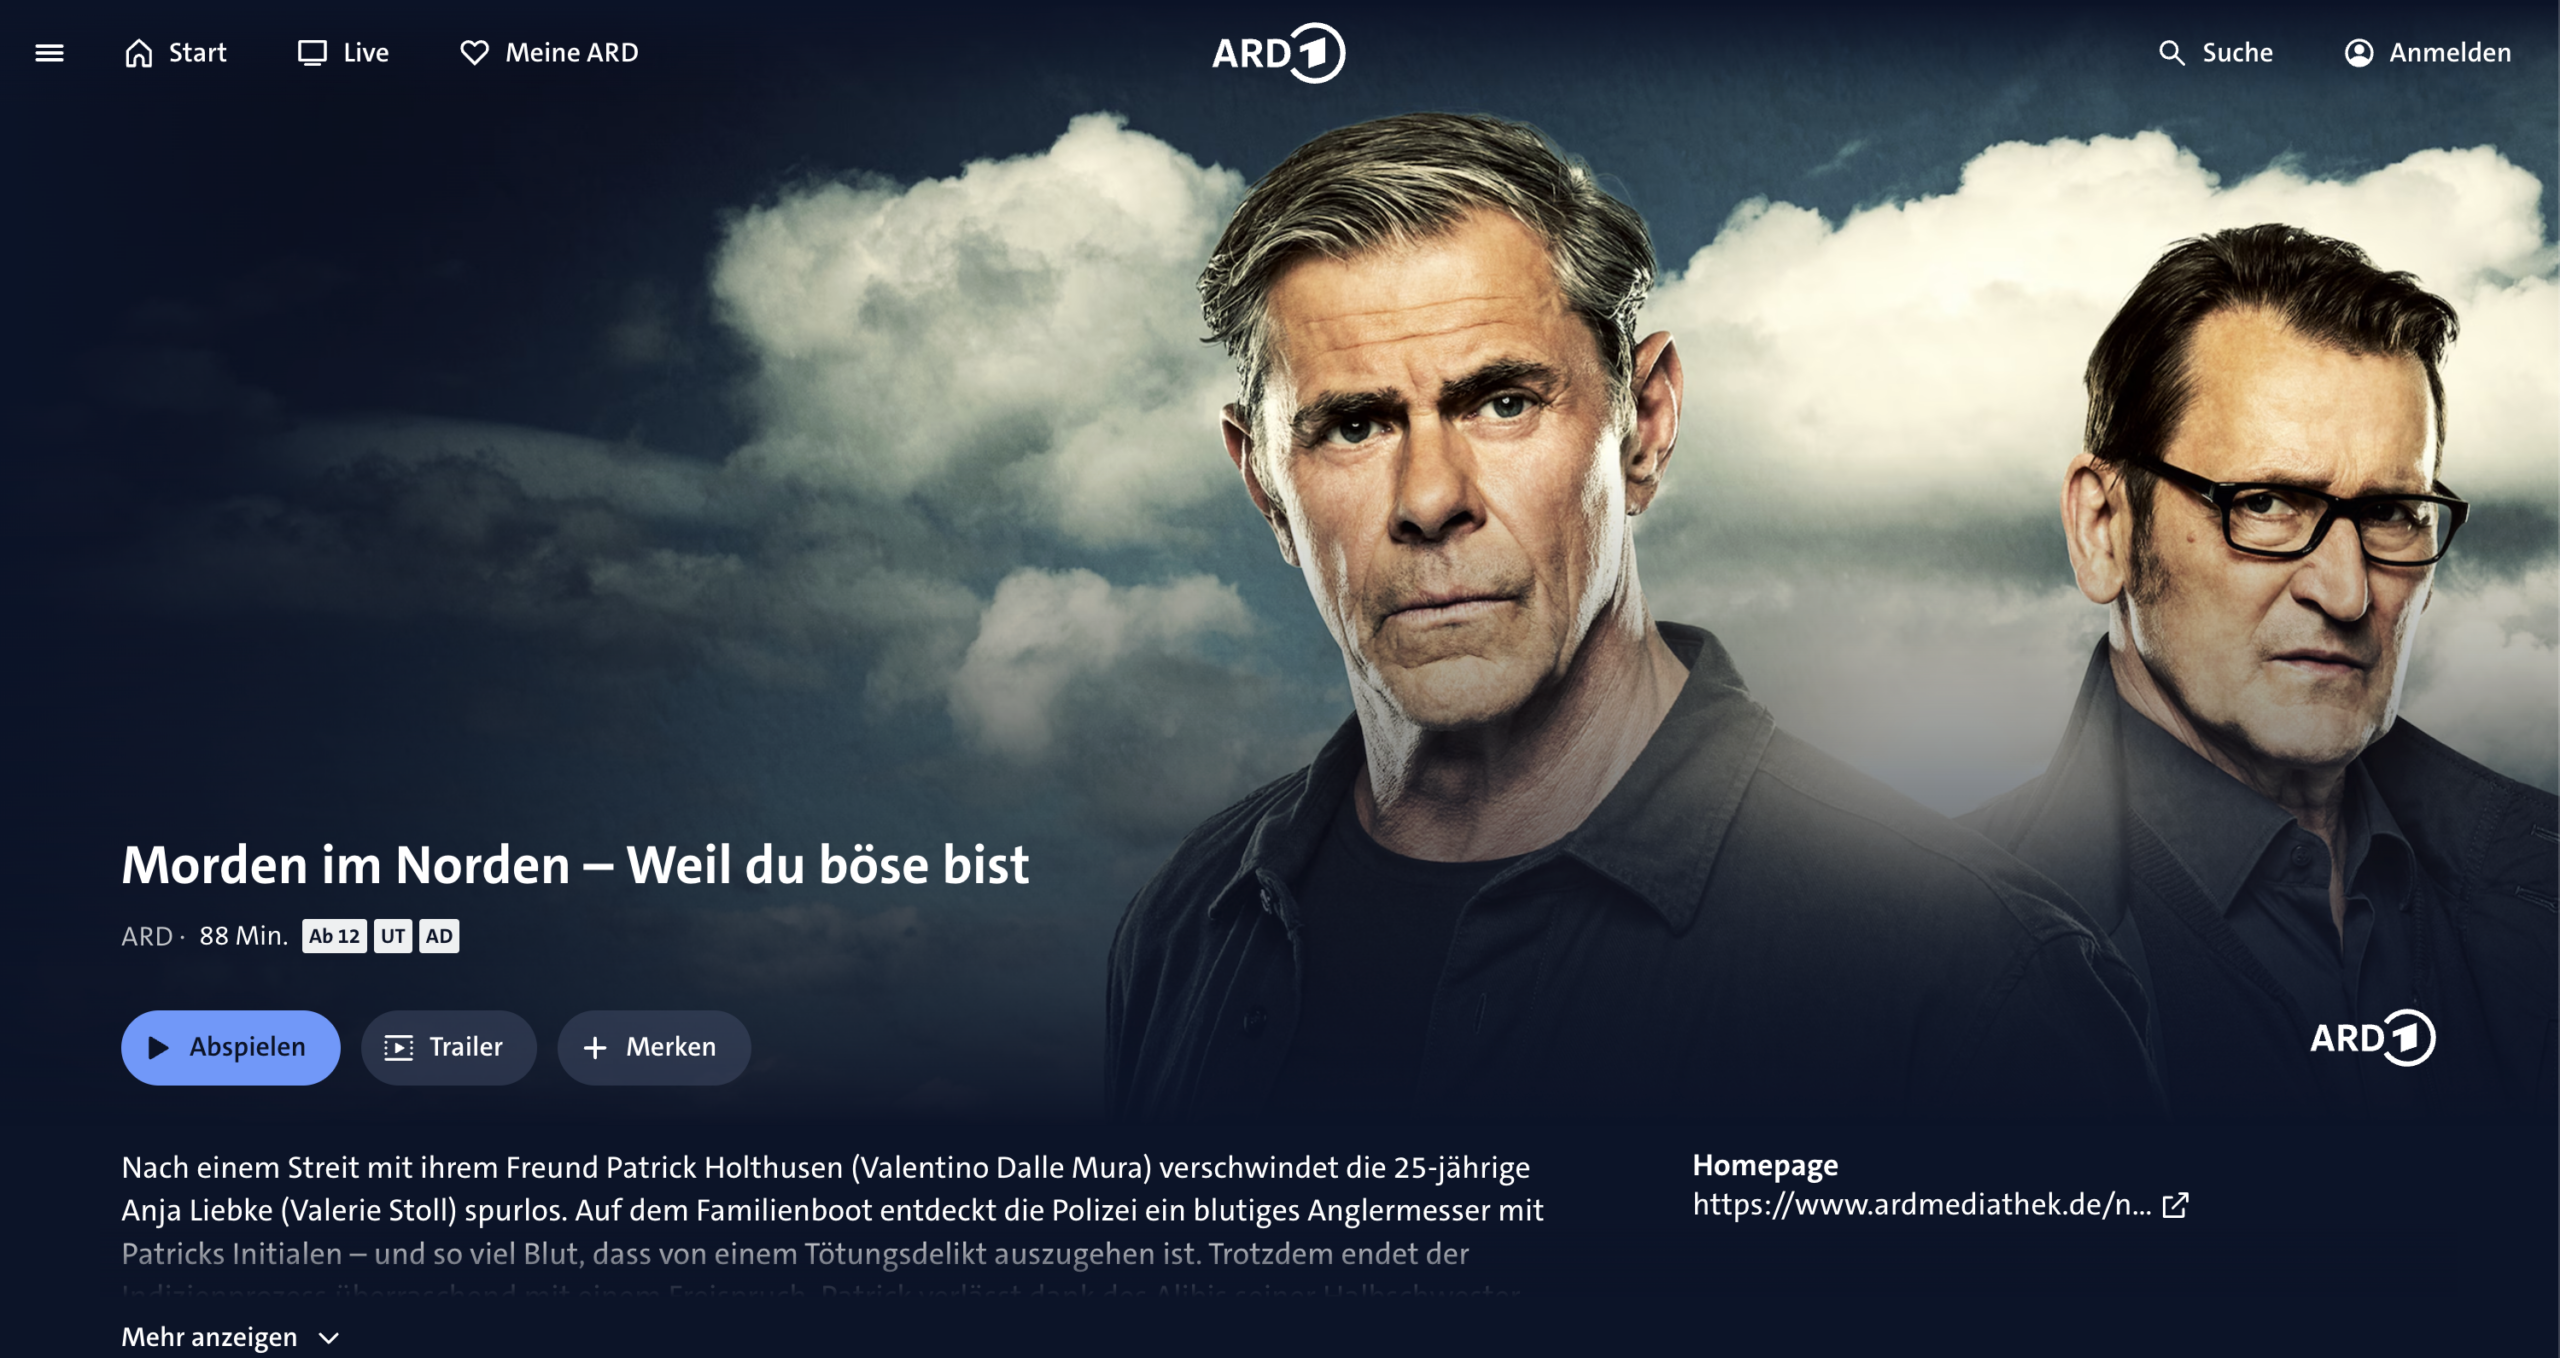Click the external link icon beside homepage URL
Viewport: 2560px width, 1358px height.
[2175, 1205]
